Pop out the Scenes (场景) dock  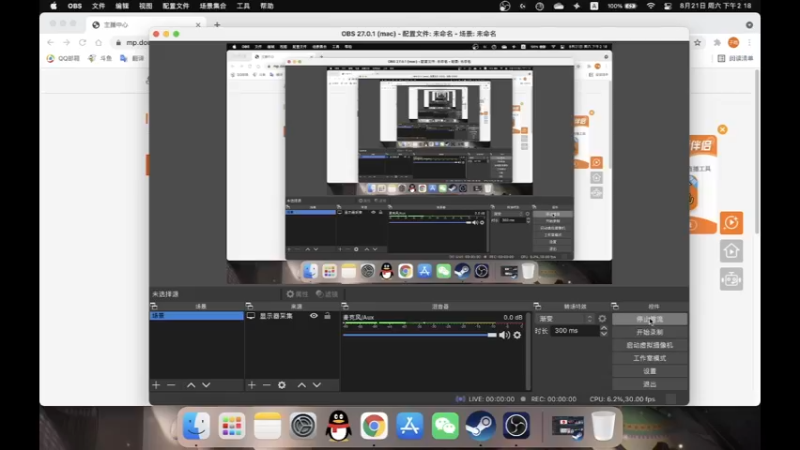tap(154, 306)
